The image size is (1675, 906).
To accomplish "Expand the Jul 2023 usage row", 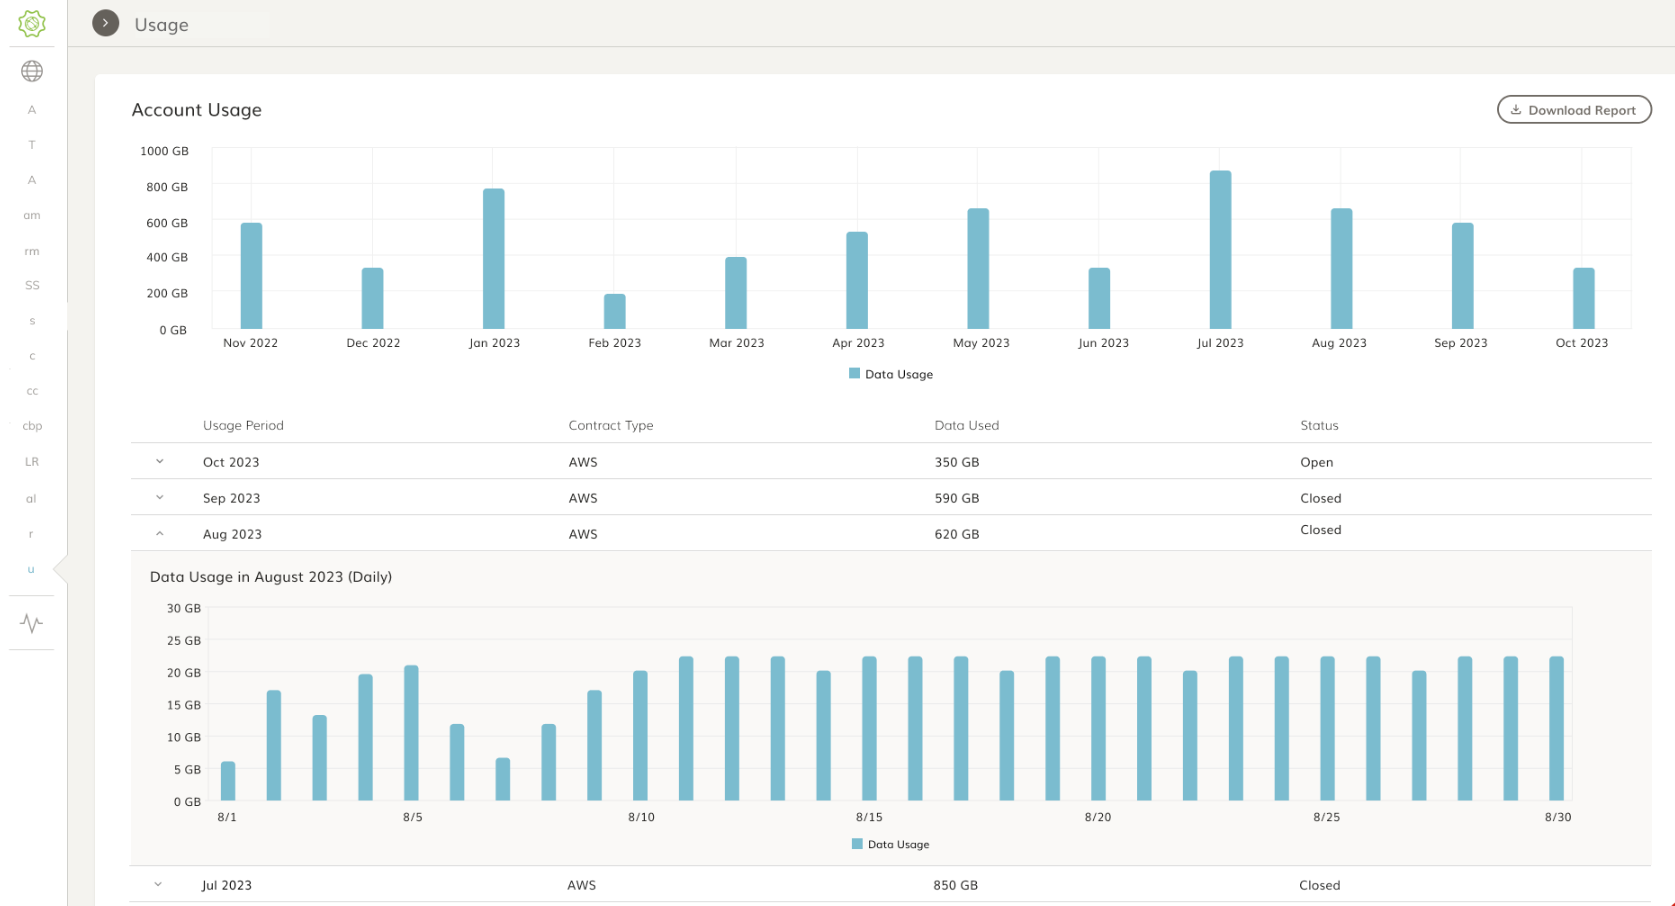I will [158, 884].
